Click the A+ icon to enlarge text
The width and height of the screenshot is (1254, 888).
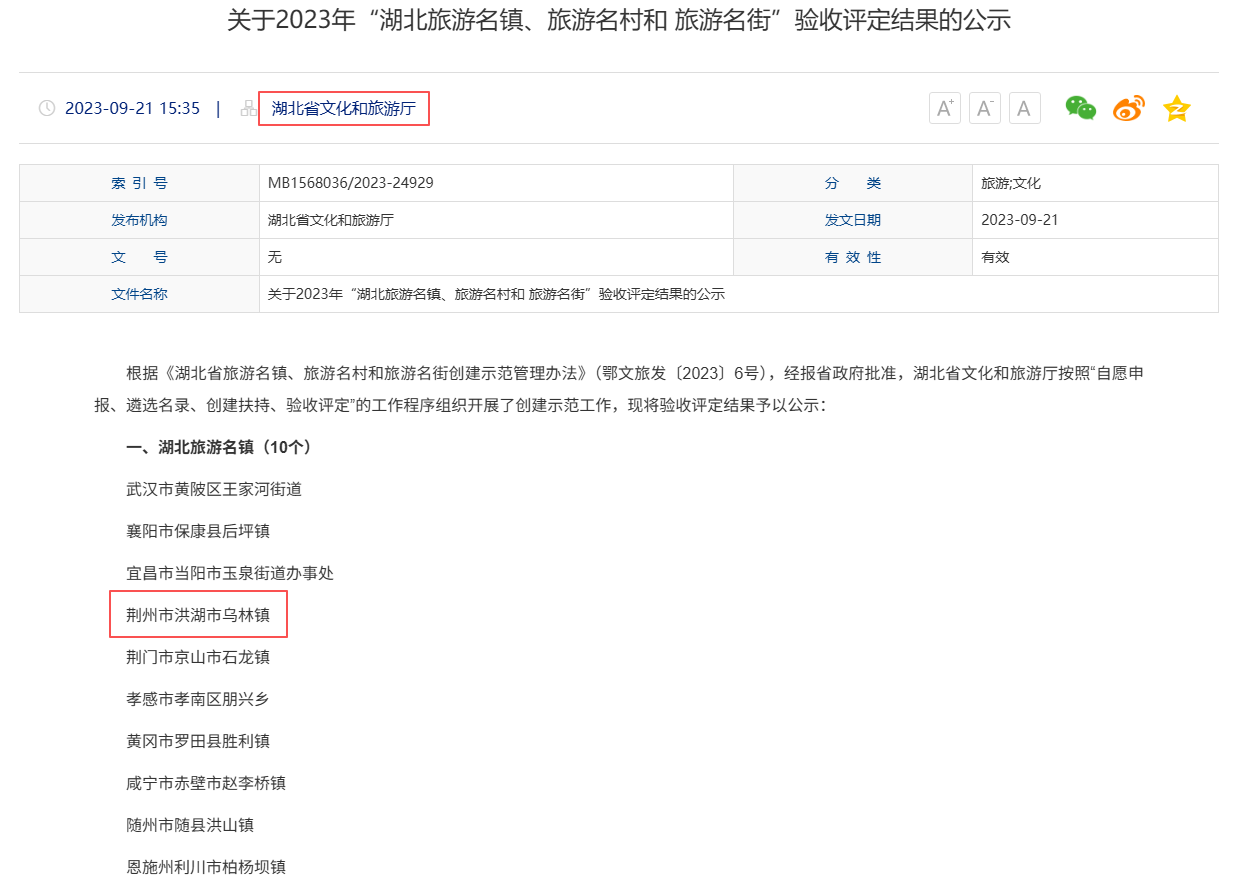click(944, 108)
